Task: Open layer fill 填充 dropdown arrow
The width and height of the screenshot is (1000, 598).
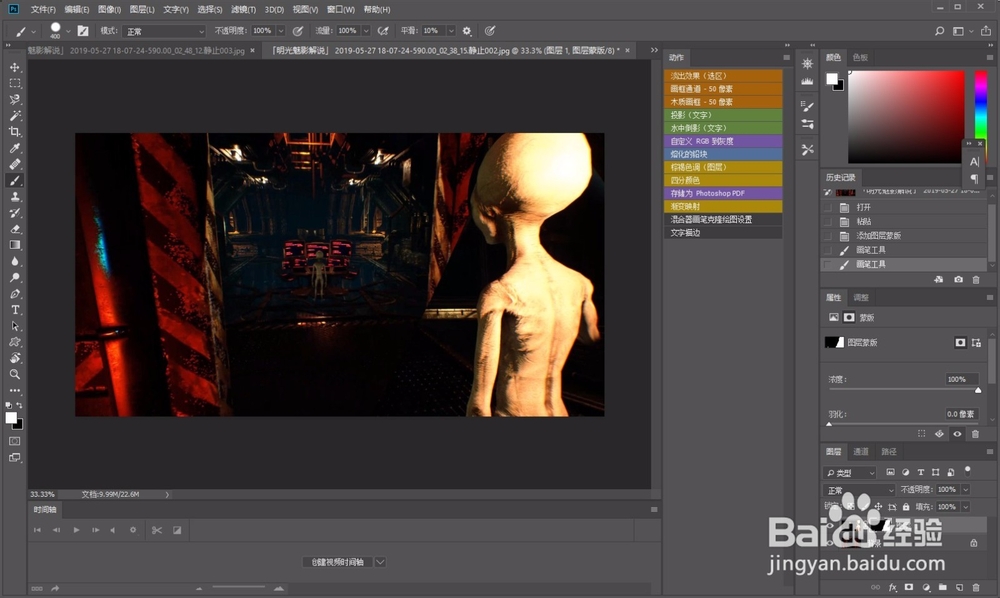Action: click(x=966, y=507)
